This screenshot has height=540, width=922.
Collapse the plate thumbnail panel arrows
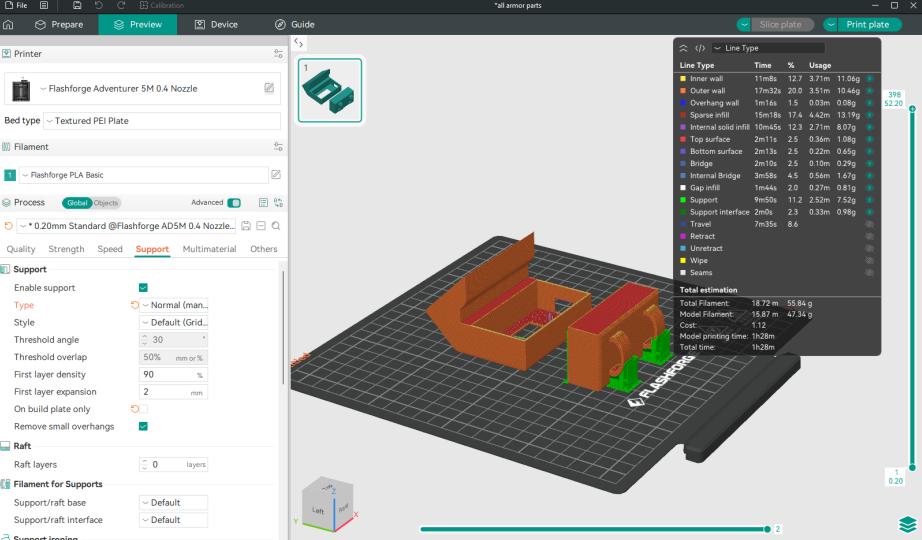coord(299,43)
